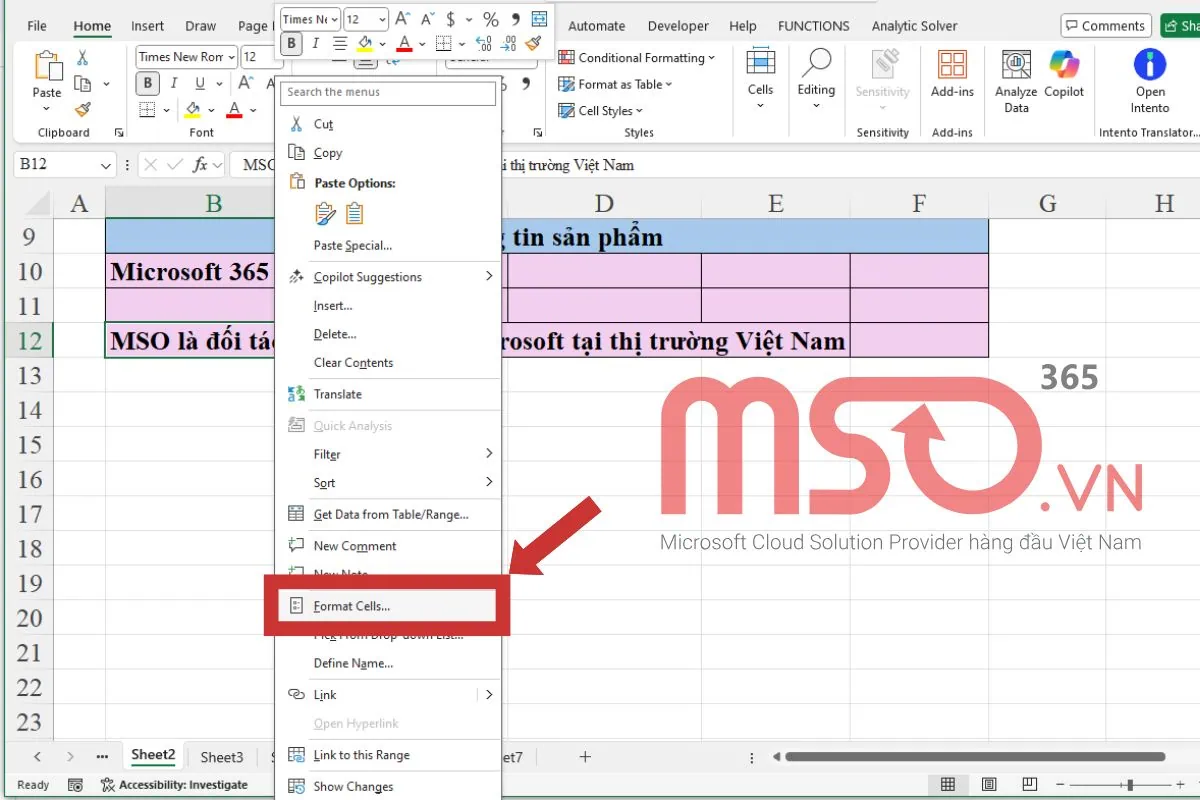Image resolution: width=1200 pixels, height=800 pixels.
Task: Switch to Page Layout view in the status bar
Action: pyautogui.click(x=989, y=785)
